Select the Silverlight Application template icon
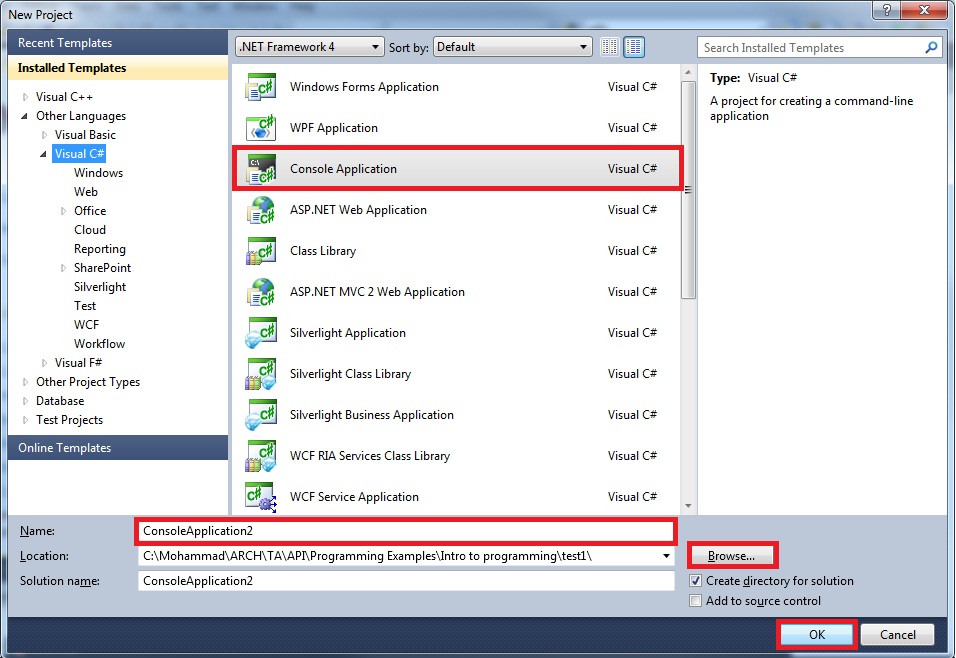 261,332
